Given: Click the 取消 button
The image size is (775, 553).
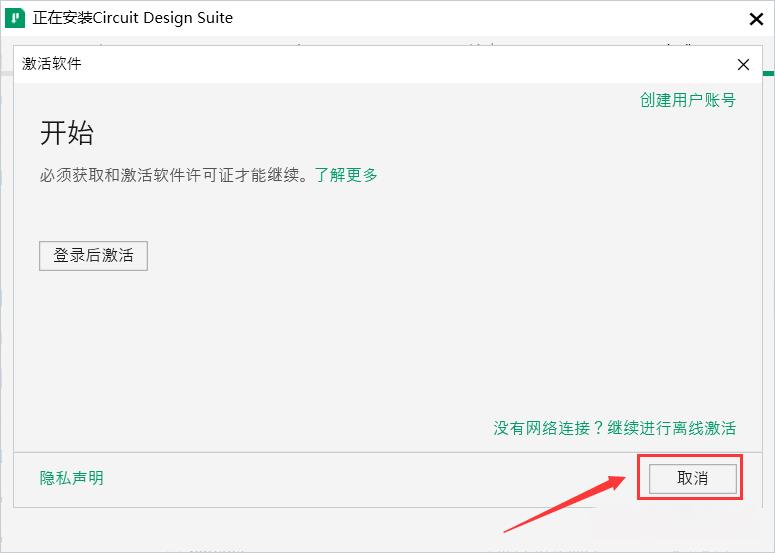Looking at the screenshot, I should click(x=692, y=478).
